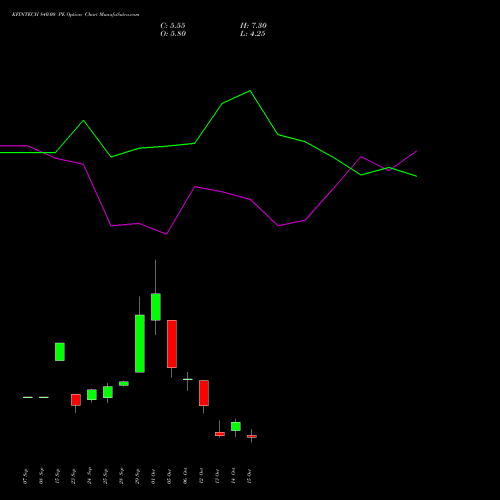
Task: Click the '08 Sep' date axis label
Action: coord(42,476)
